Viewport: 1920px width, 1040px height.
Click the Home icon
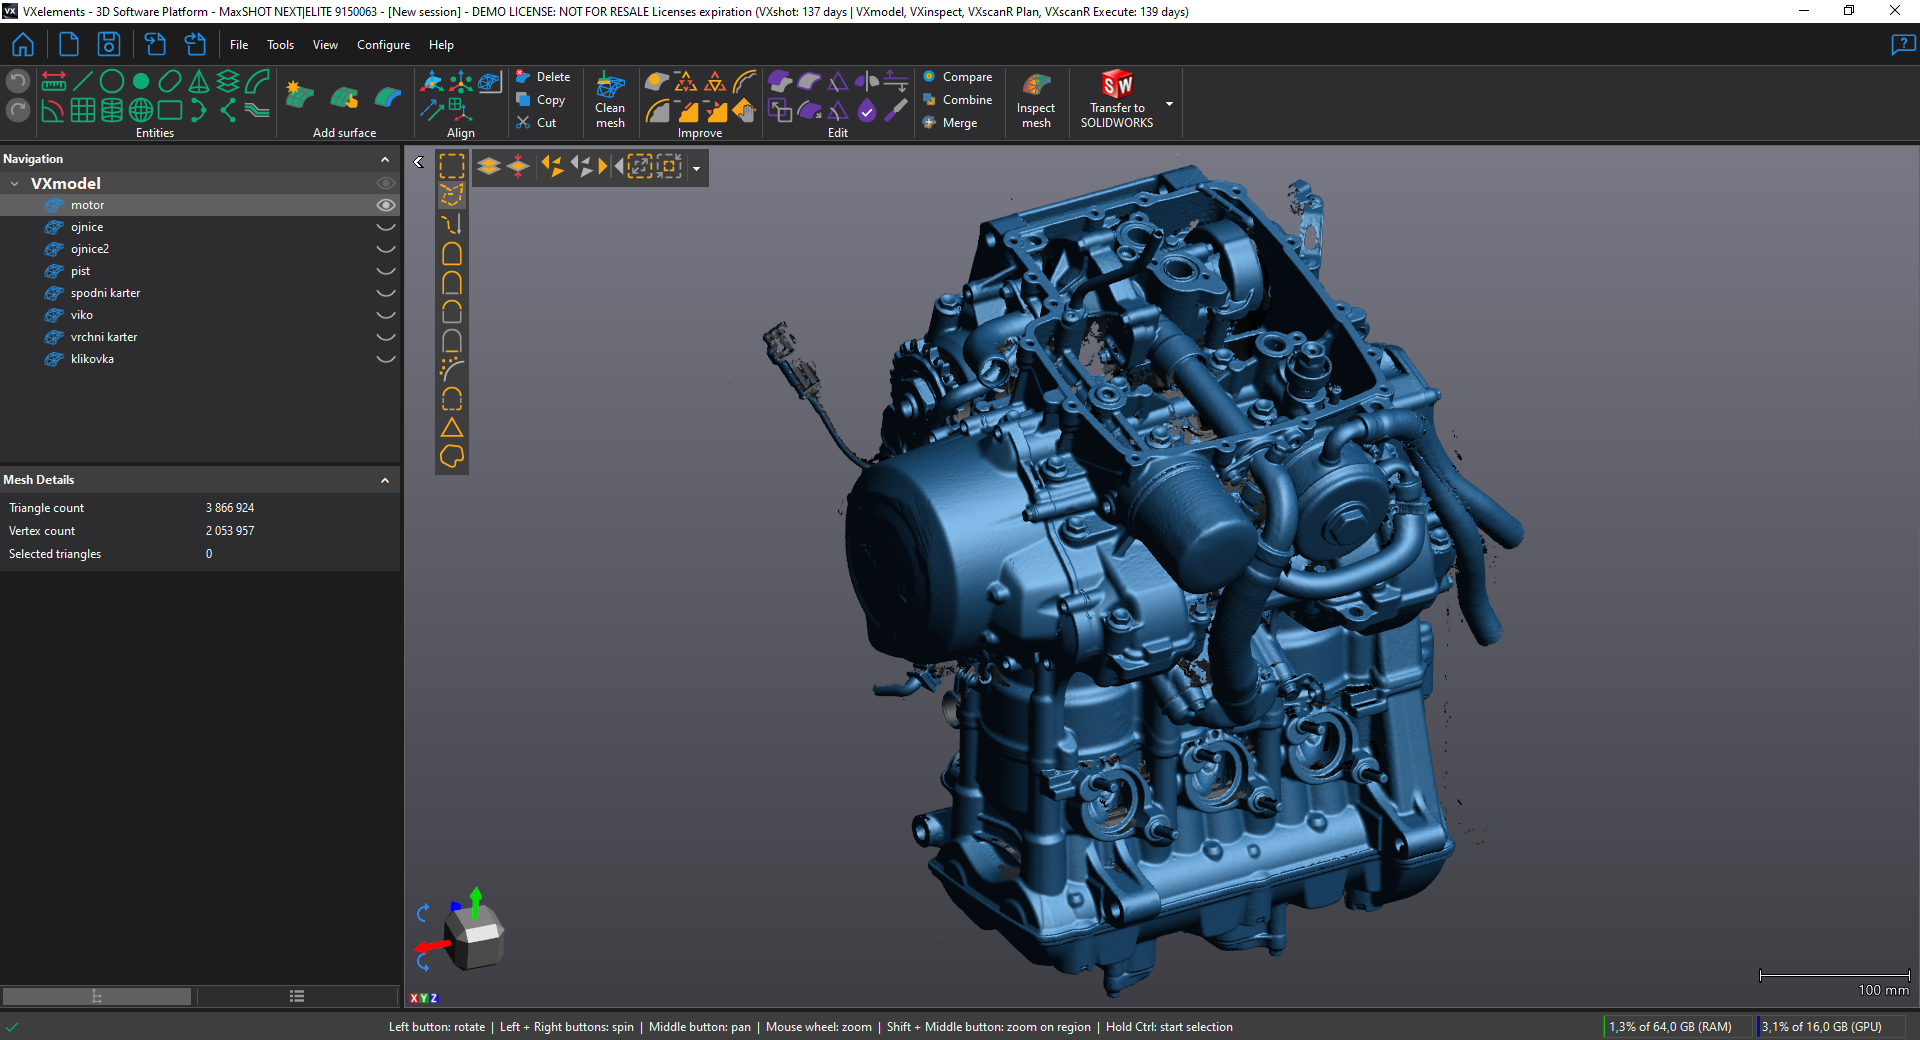click(x=23, y=45)
